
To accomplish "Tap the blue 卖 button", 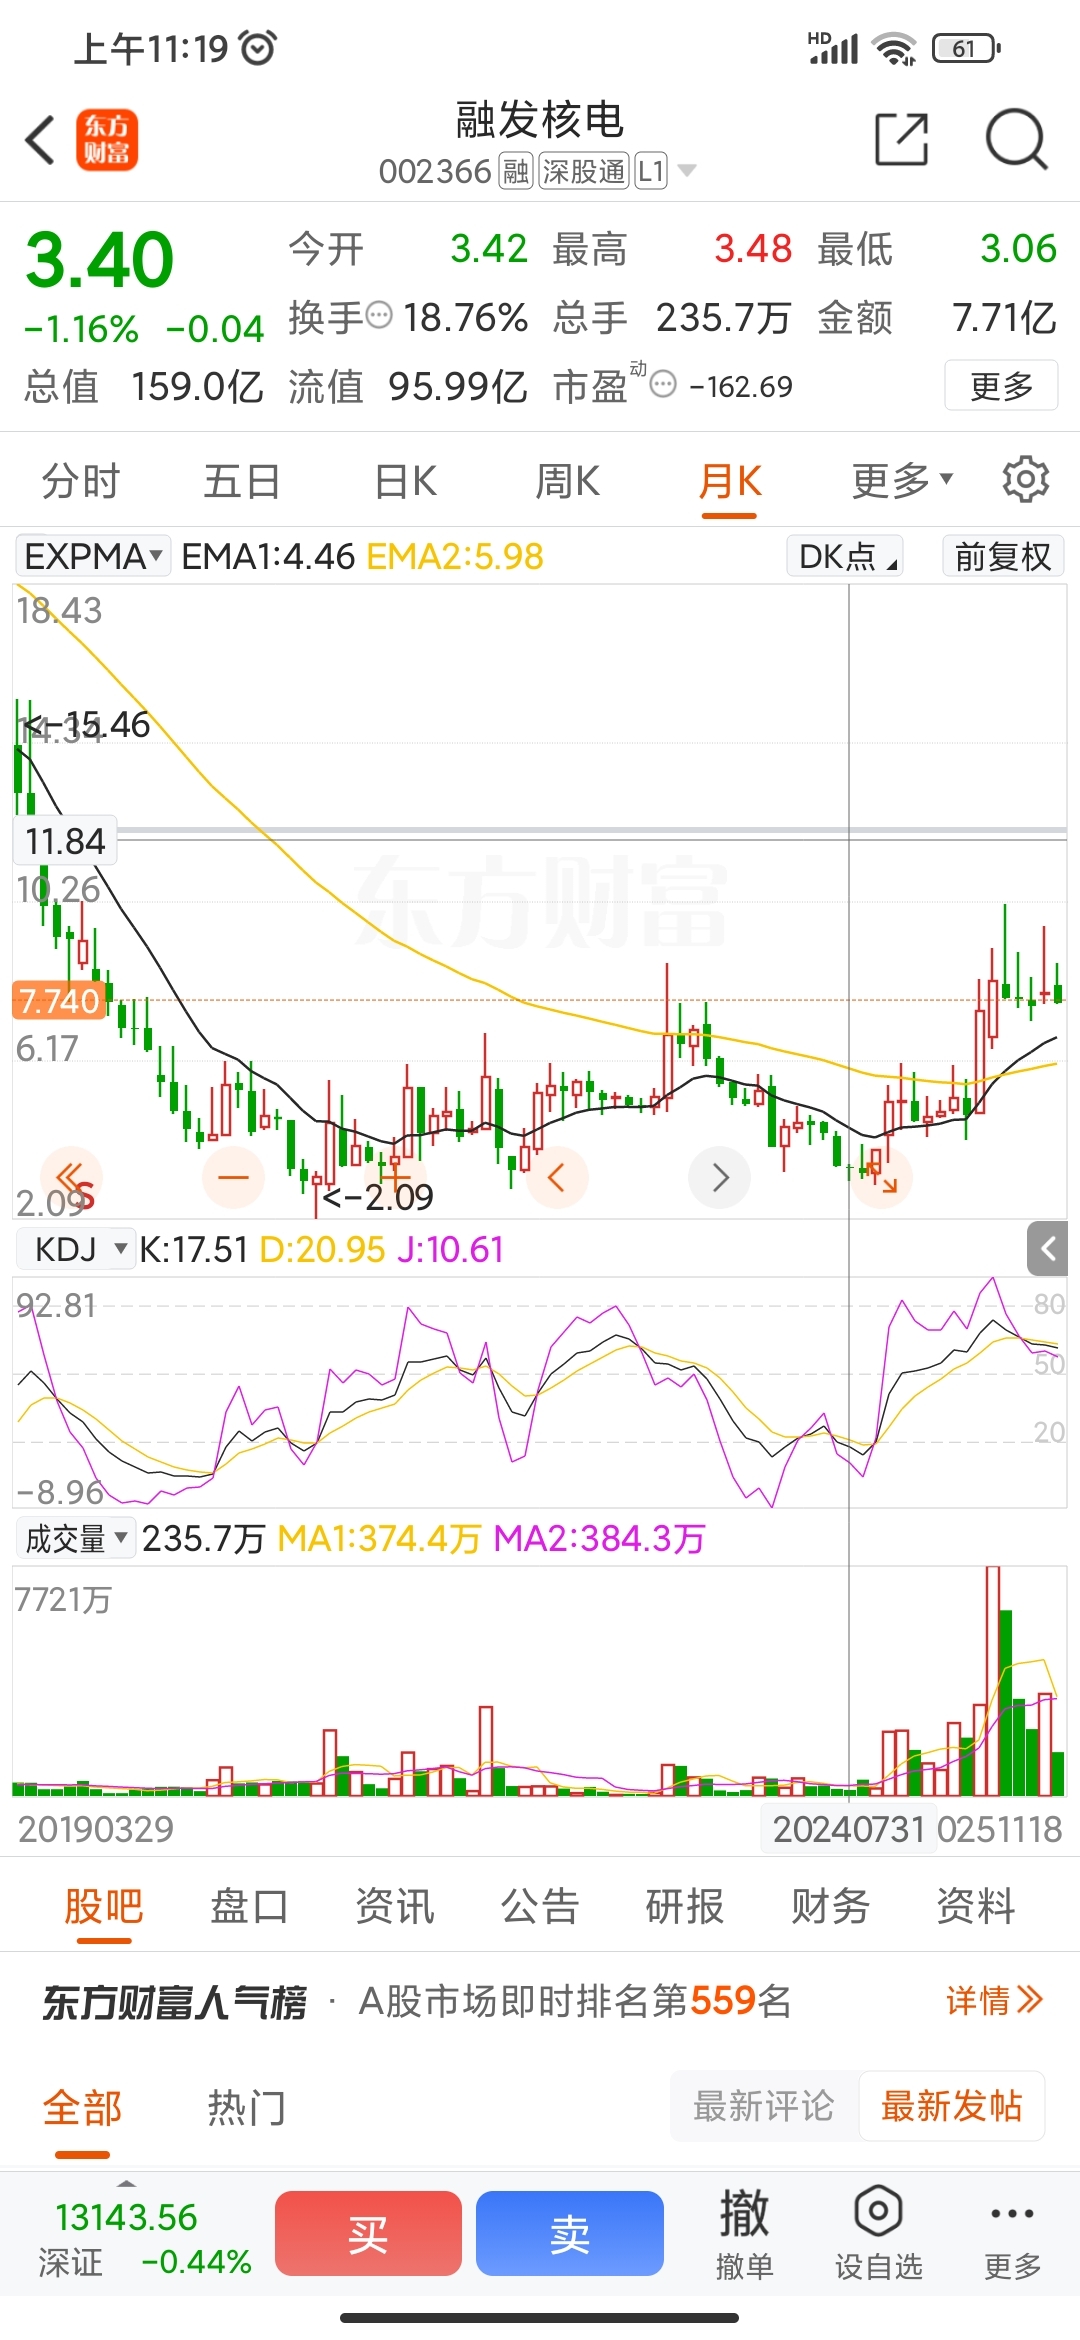I will [569, 2233].
